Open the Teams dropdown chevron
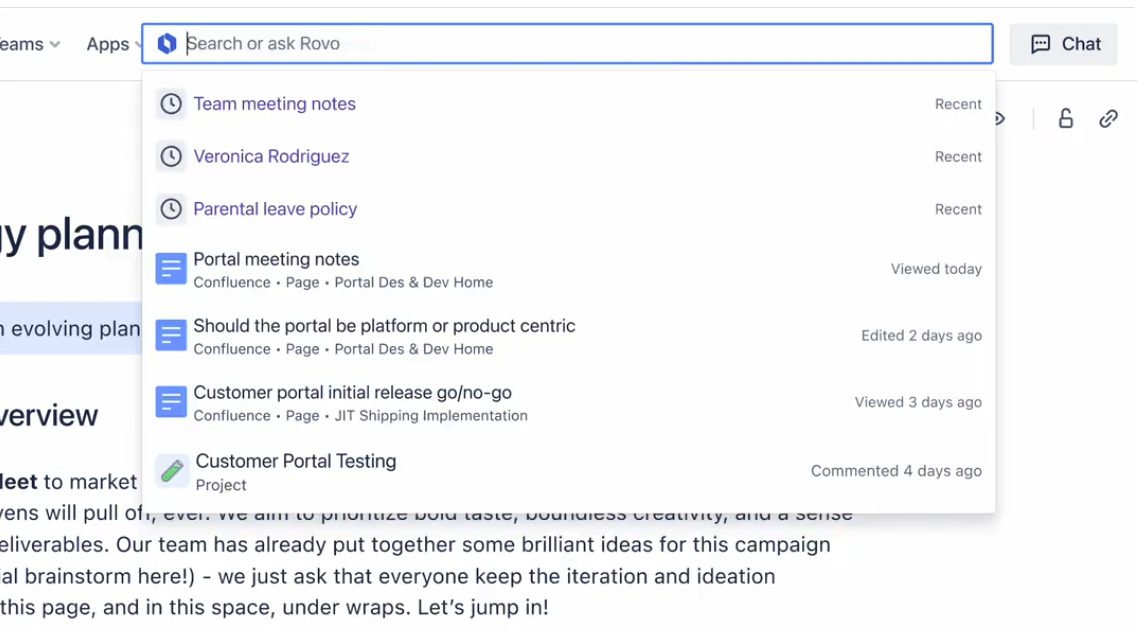The height and width of the screenshot is (632, 1144). point(55,44)
